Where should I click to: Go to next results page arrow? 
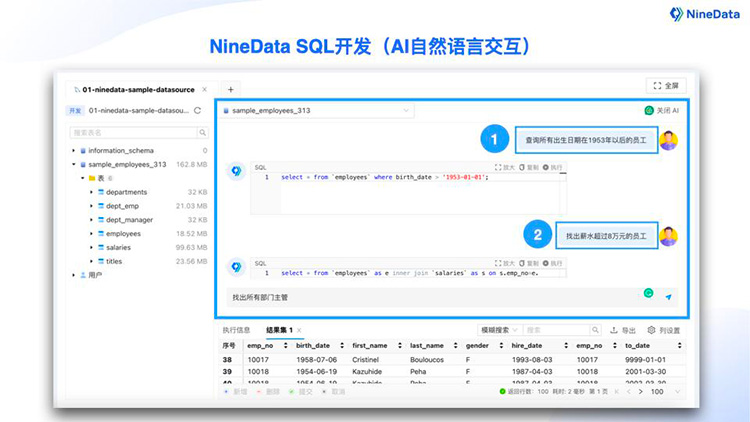[x=641, y=392]
